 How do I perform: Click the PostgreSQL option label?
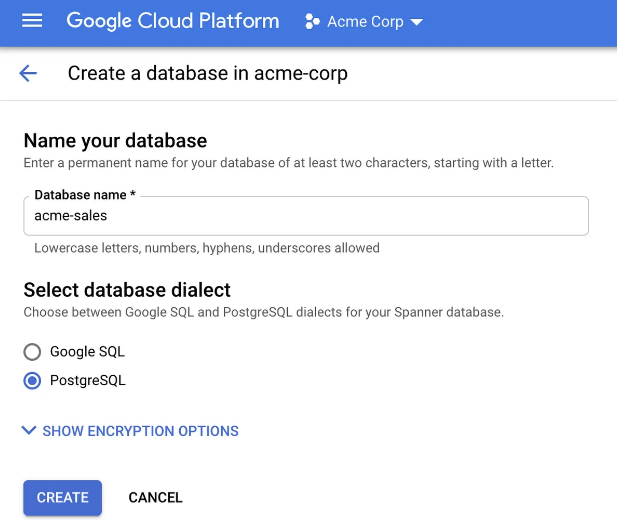click(88, 380)
